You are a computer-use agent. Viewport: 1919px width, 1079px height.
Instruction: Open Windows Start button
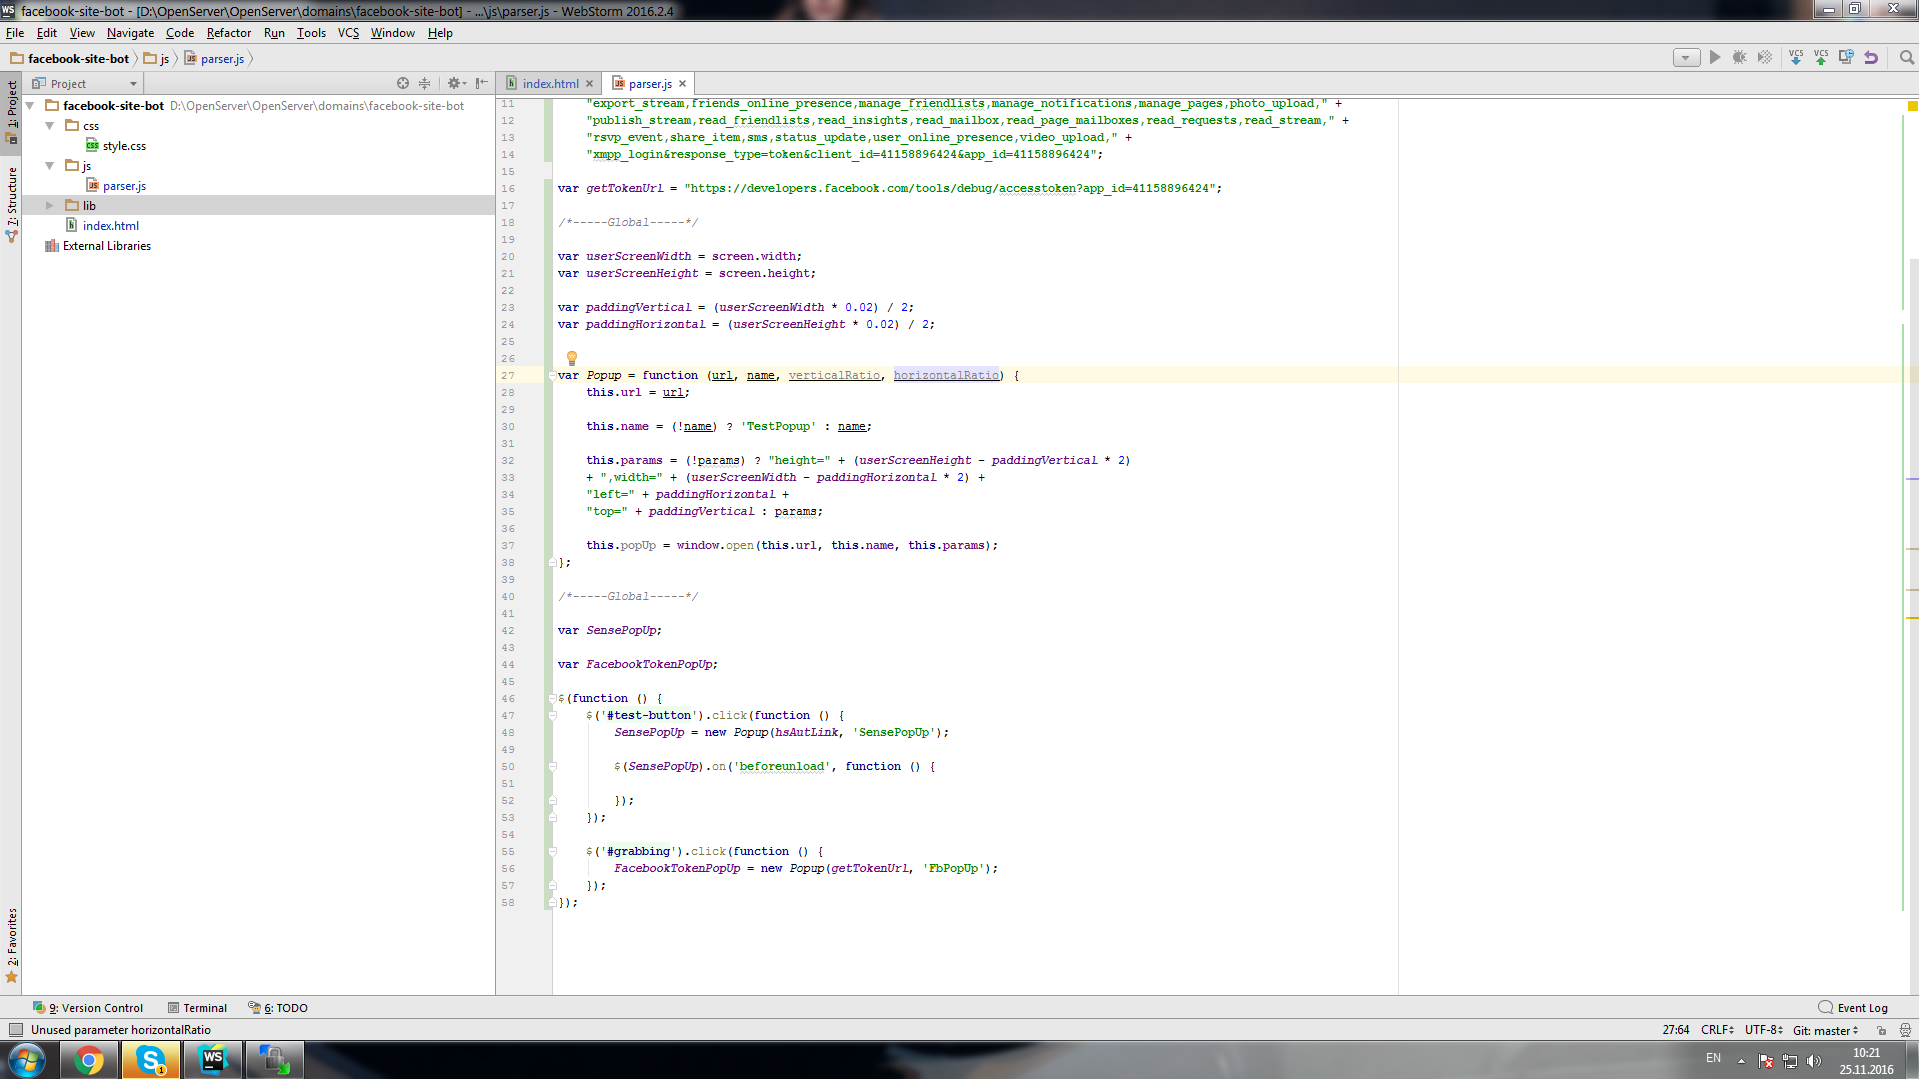[26, 1060]
